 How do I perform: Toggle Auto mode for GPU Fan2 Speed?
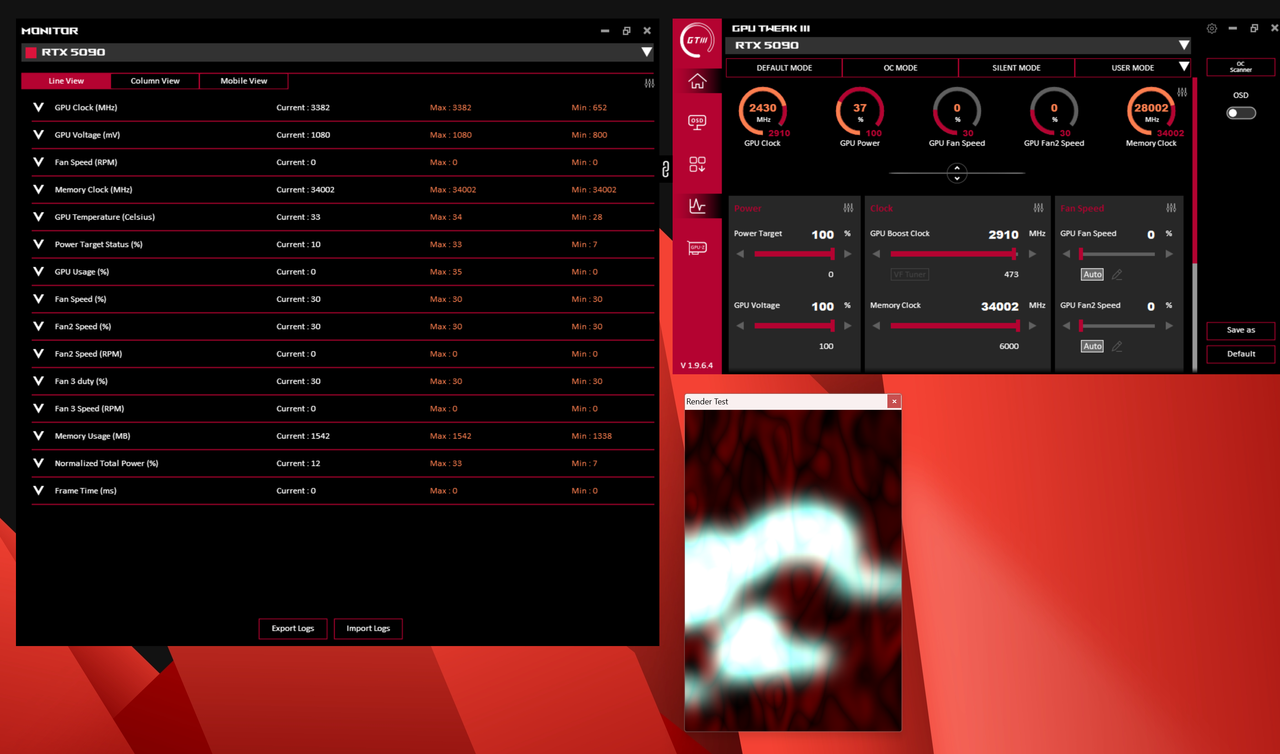tap(1092, 346)
